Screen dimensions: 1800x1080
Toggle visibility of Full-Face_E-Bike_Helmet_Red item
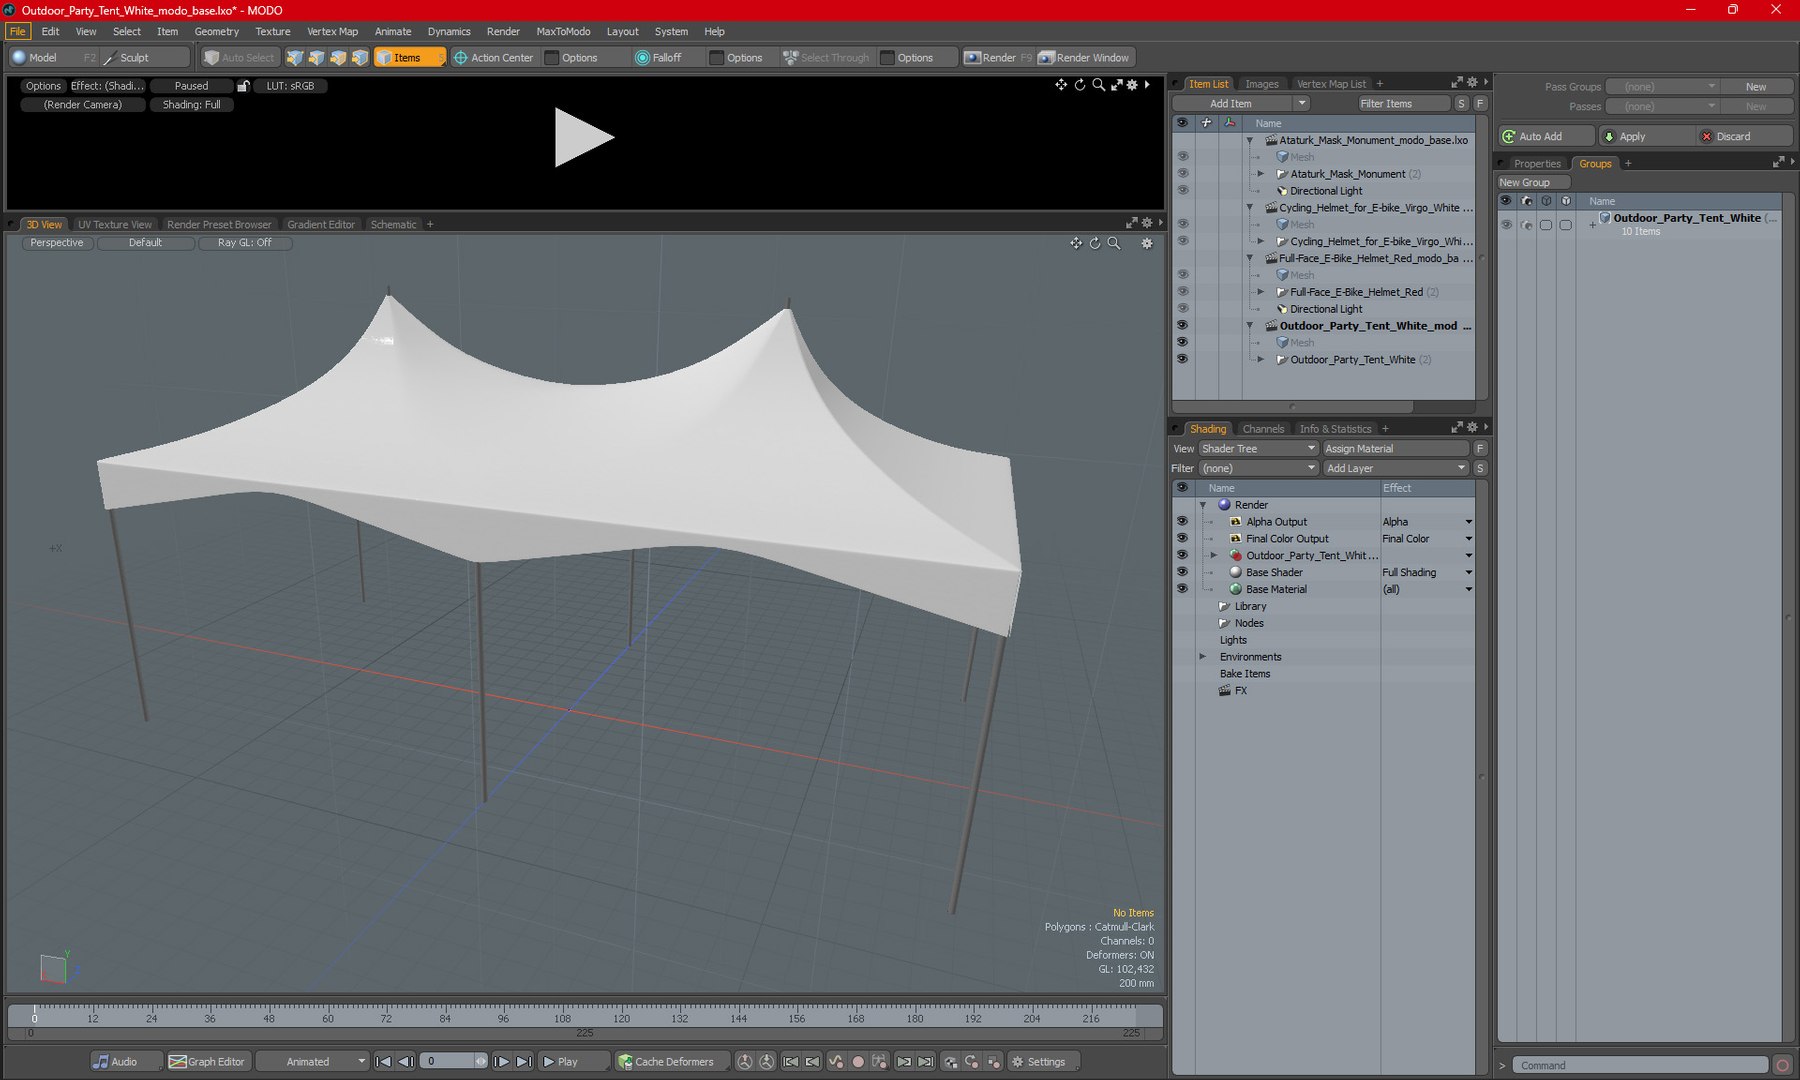[1182, 292]
